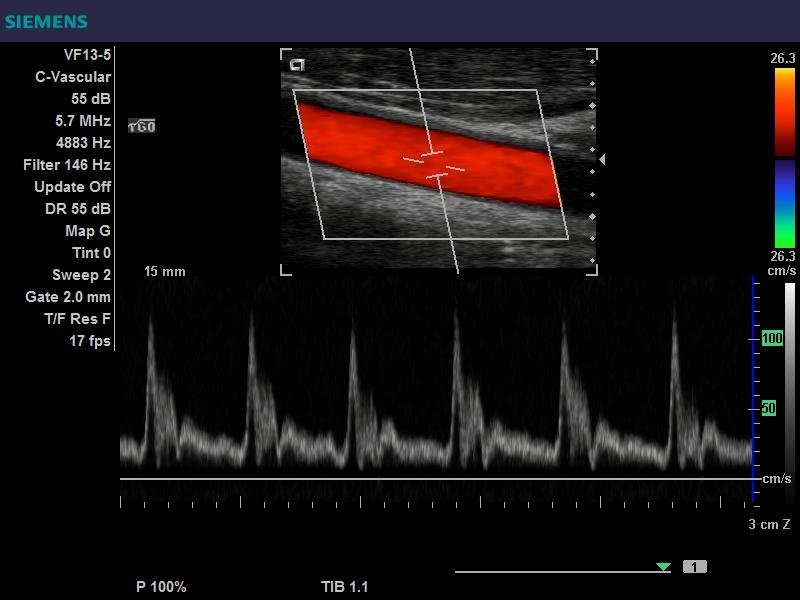The image size is (800, 600).
Task: Select the Filter 146 Hz parameter
Action: [x=67, y=165]
